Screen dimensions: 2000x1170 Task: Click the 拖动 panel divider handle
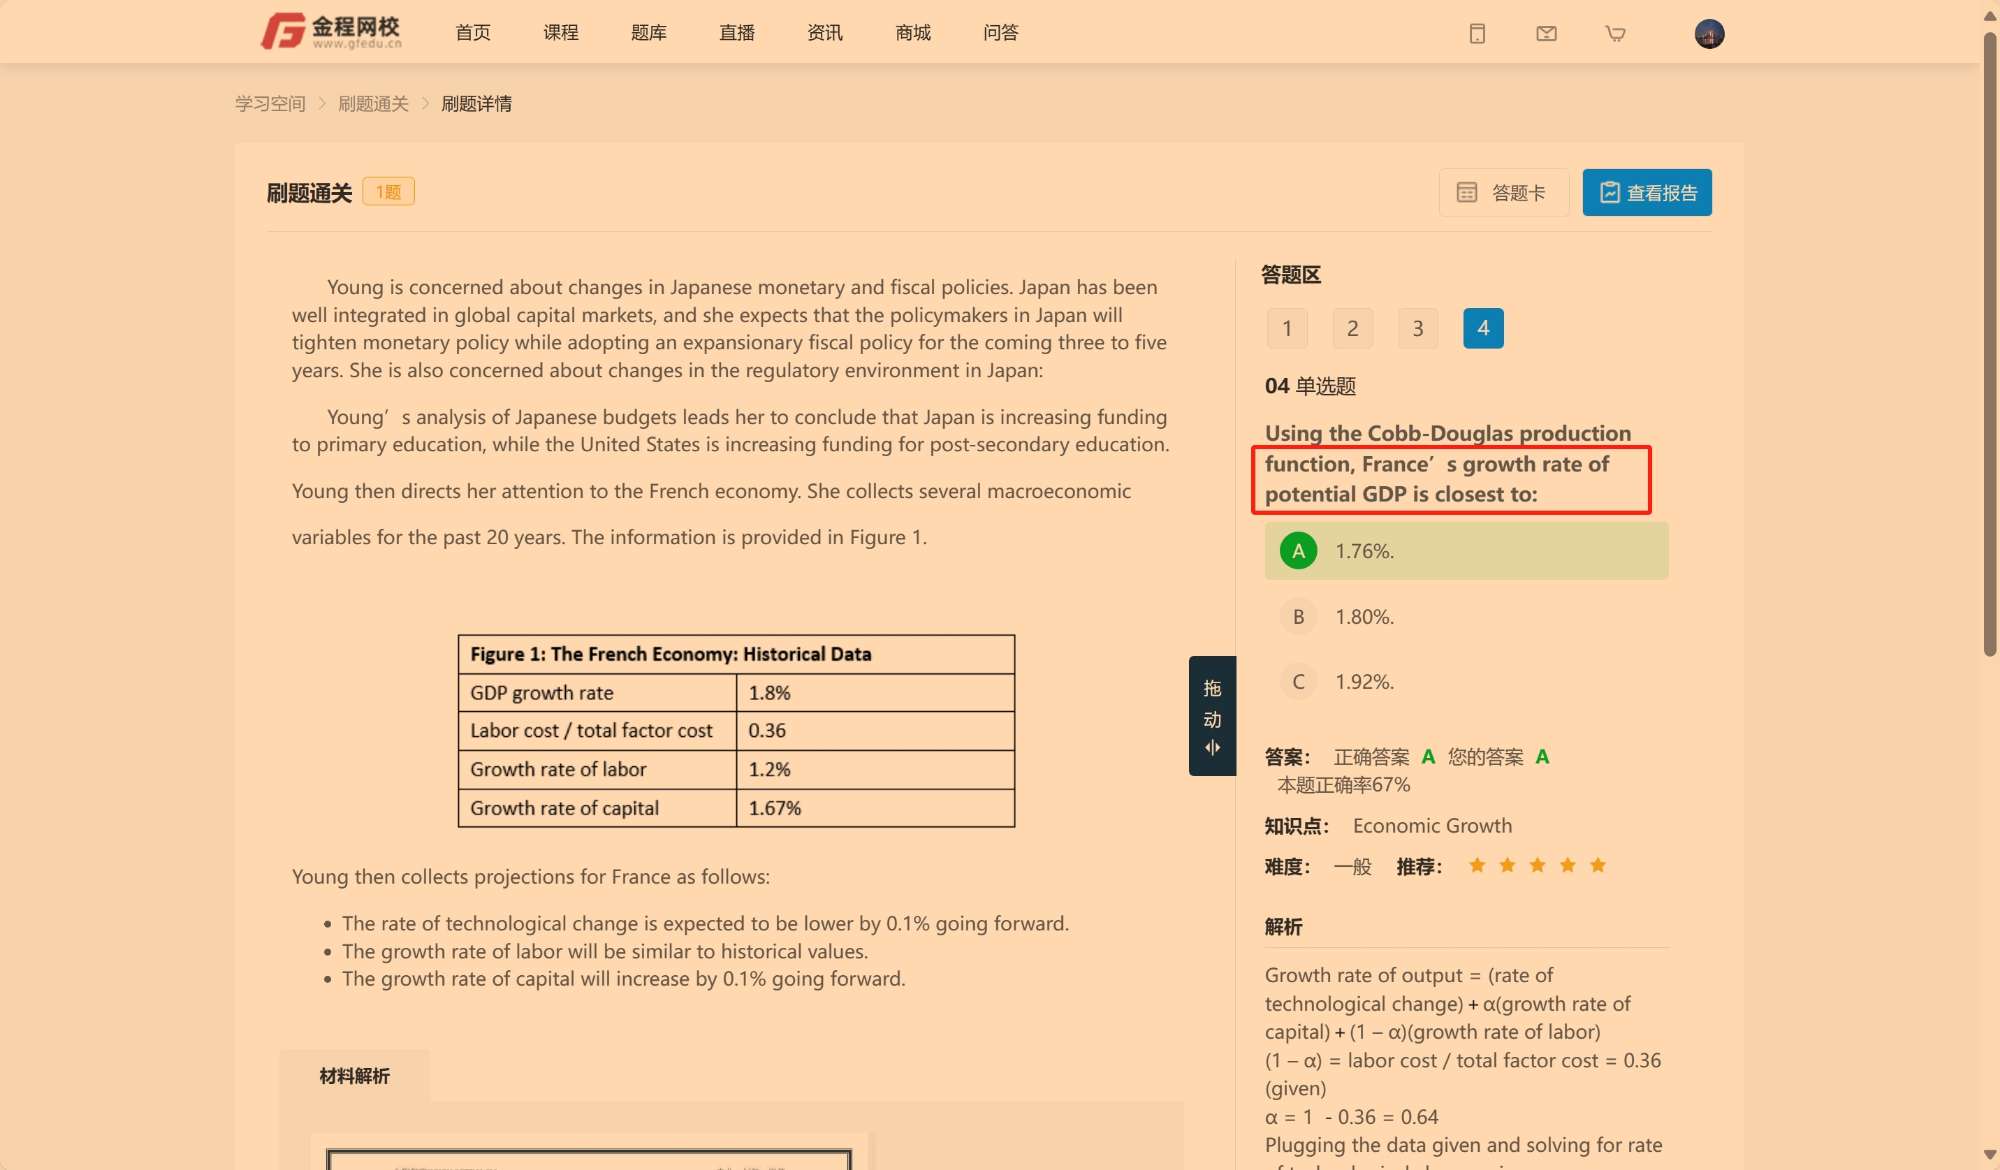tap(1212, 716)
